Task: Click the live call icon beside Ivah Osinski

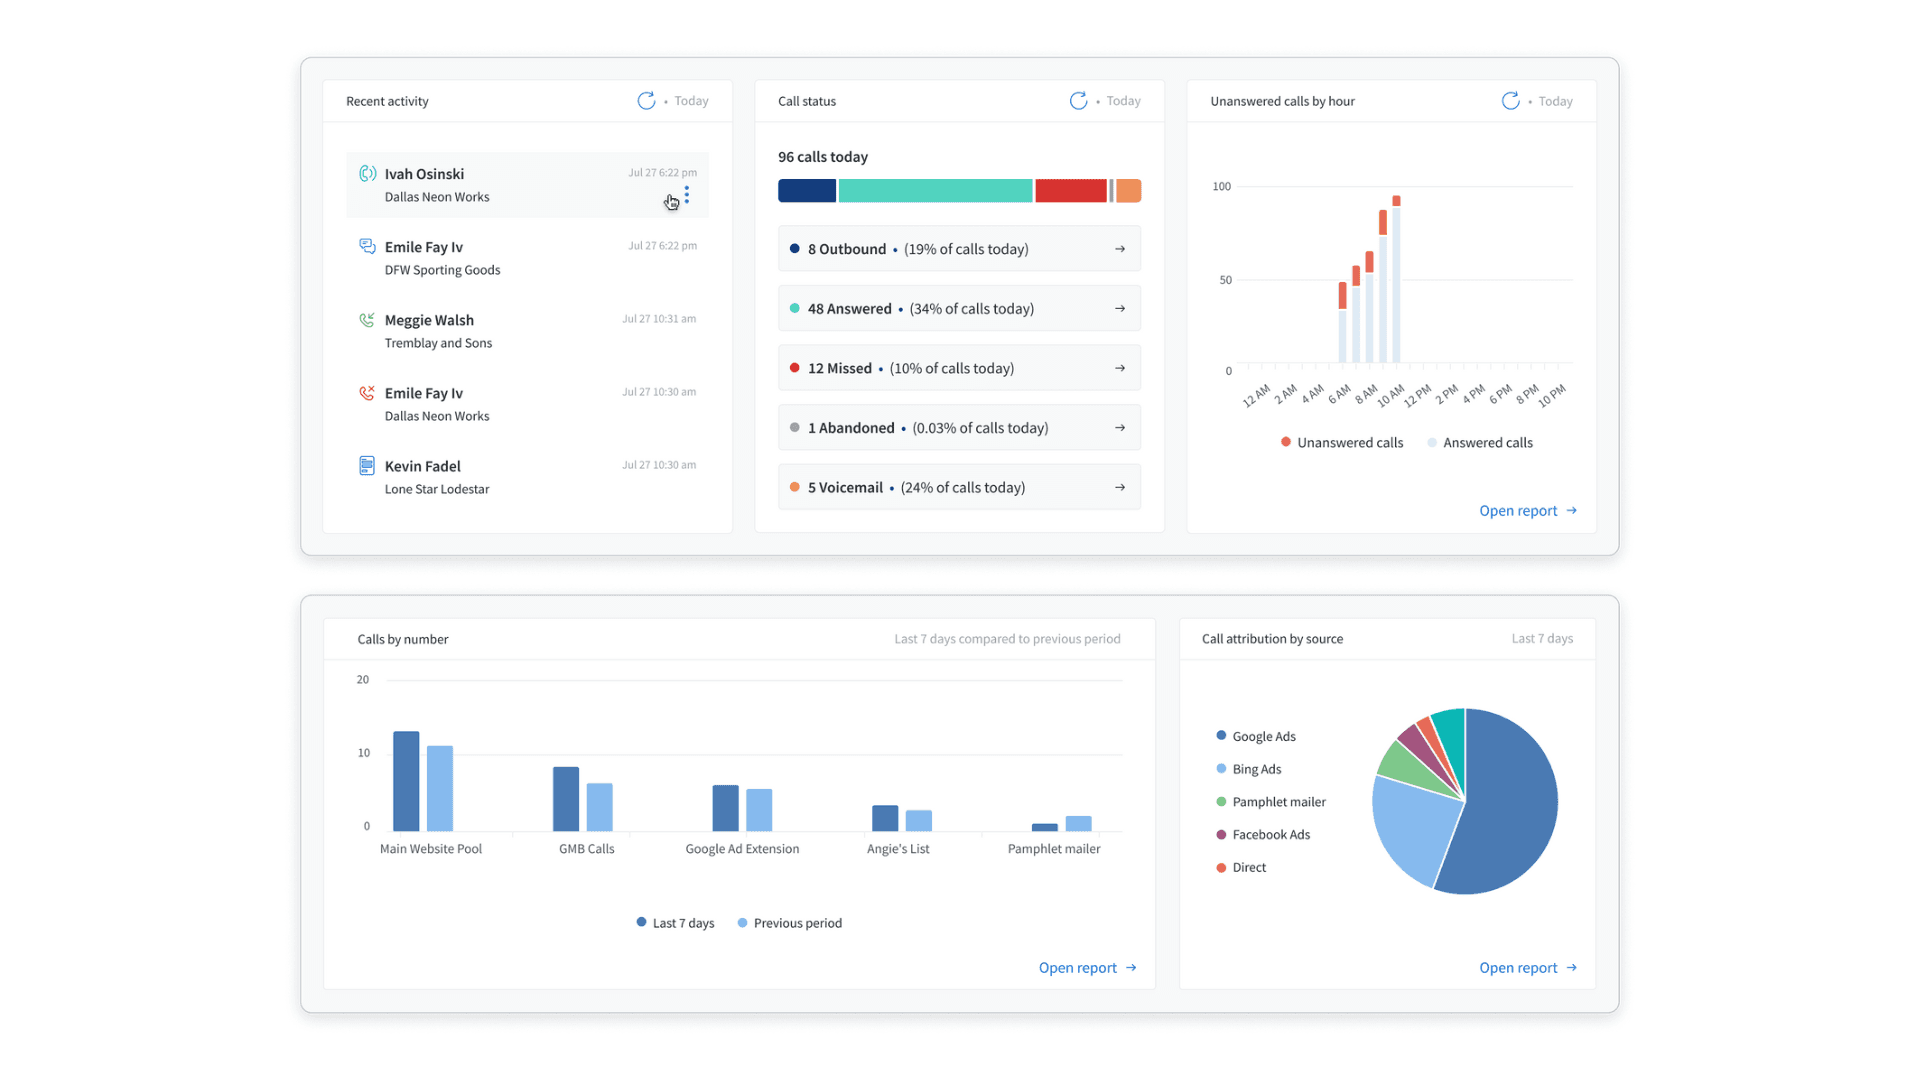Action: coord(367,174)
